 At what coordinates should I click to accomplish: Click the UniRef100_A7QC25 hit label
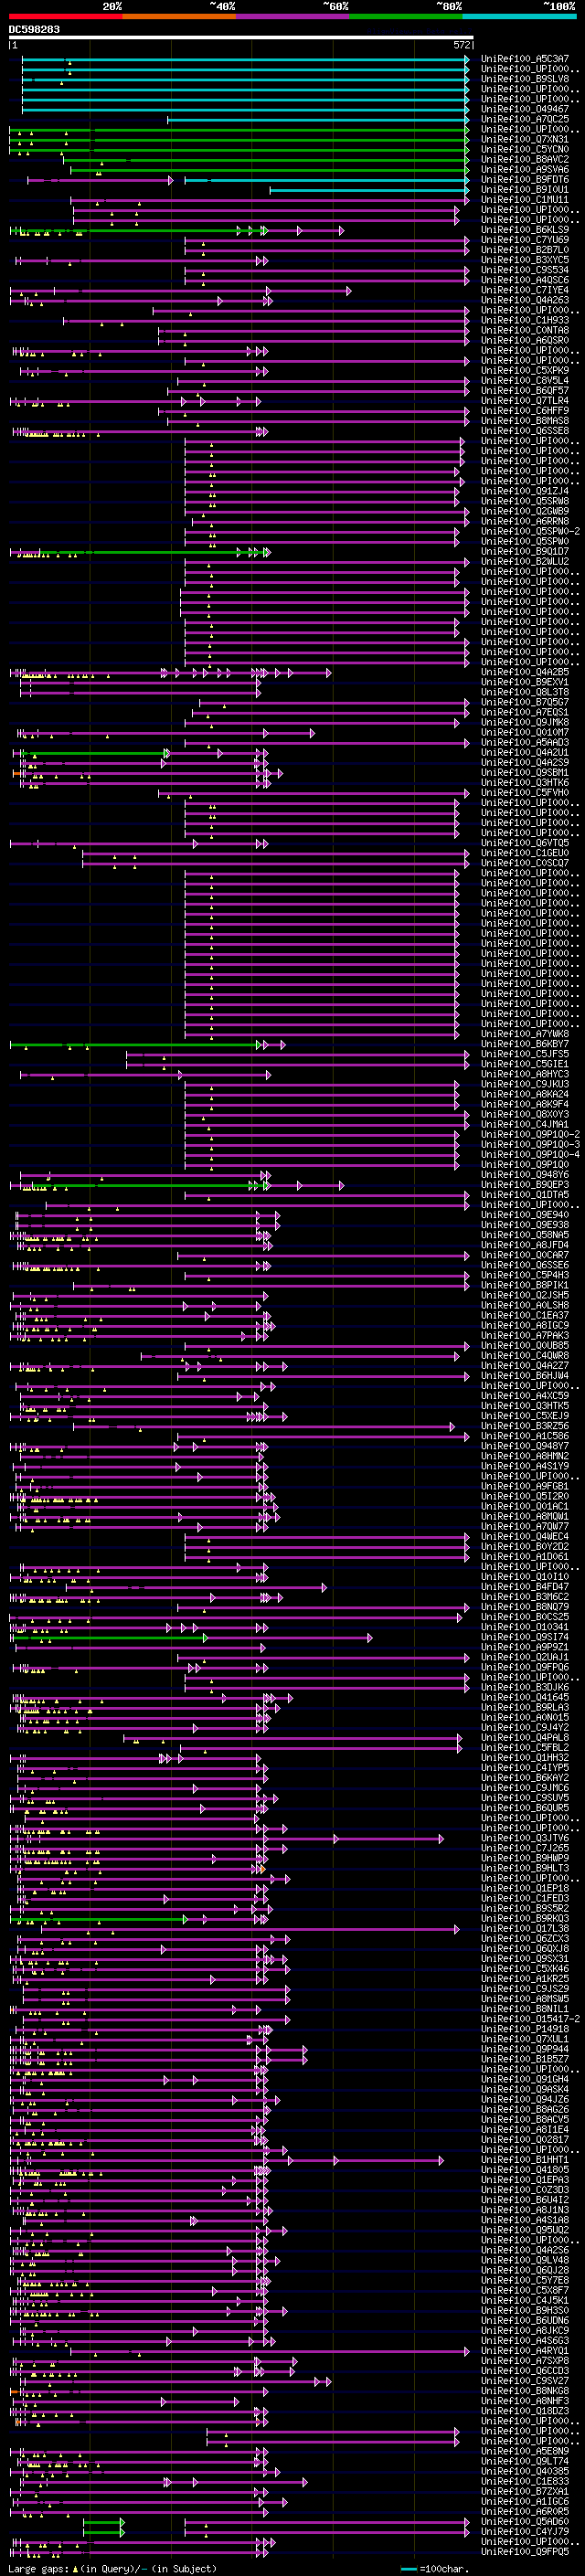point(524,119)
